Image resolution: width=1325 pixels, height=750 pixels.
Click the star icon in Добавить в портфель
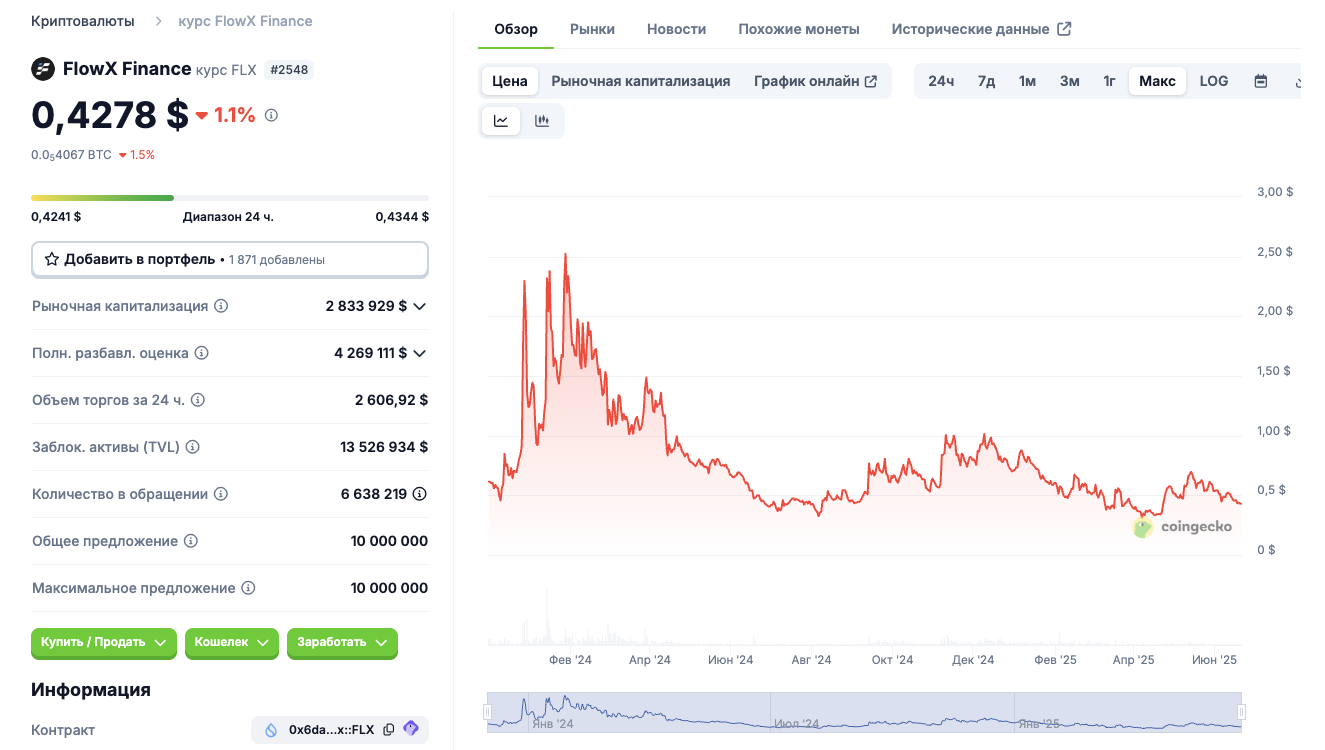(52, 259)
